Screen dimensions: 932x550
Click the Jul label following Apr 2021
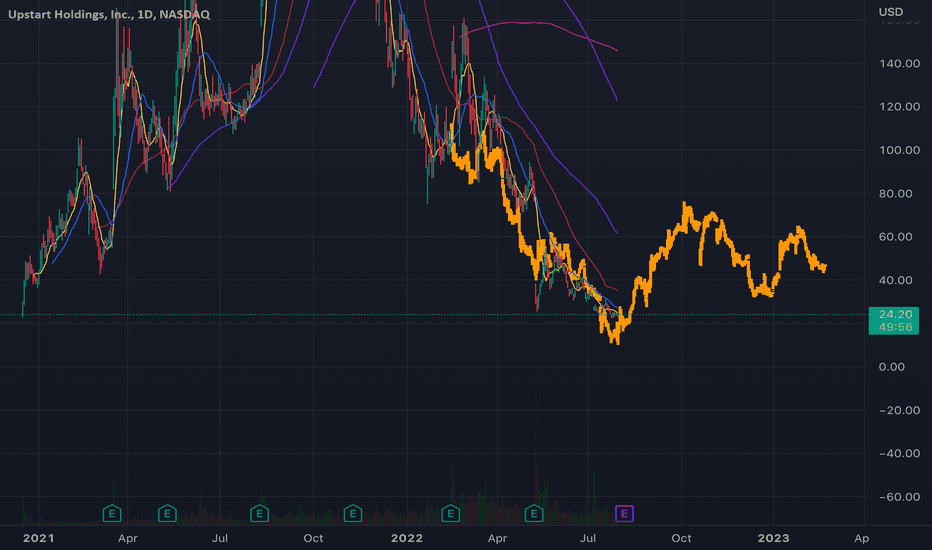point(220,538)
